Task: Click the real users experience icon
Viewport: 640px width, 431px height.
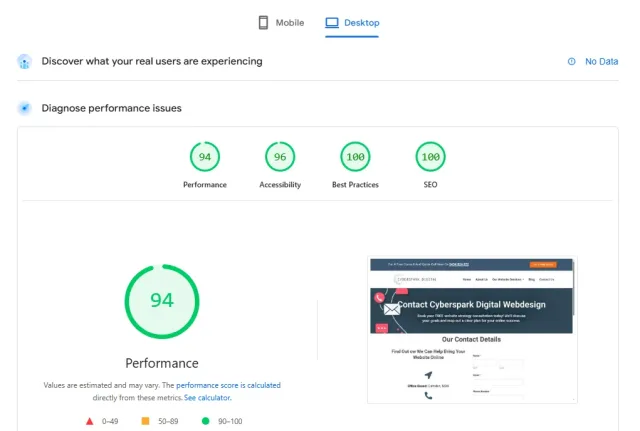Action: click(x=24, y=62)
